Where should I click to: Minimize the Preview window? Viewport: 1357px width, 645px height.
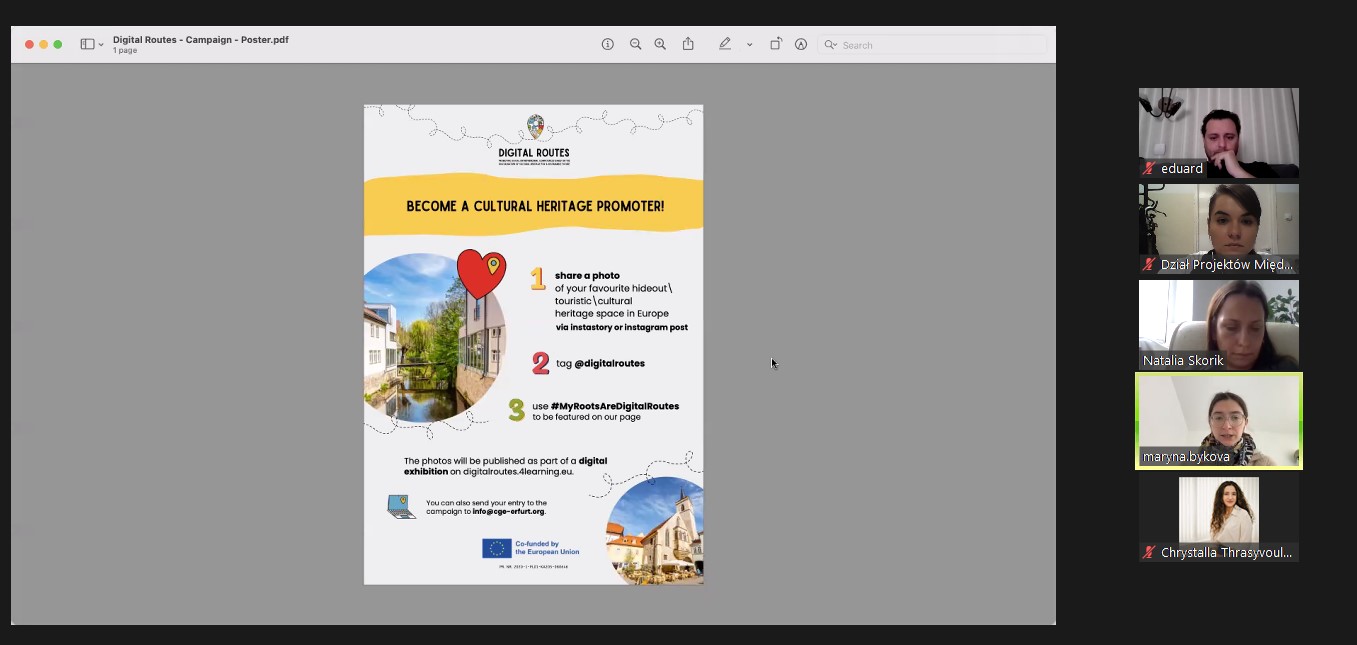tap(43, 44)
